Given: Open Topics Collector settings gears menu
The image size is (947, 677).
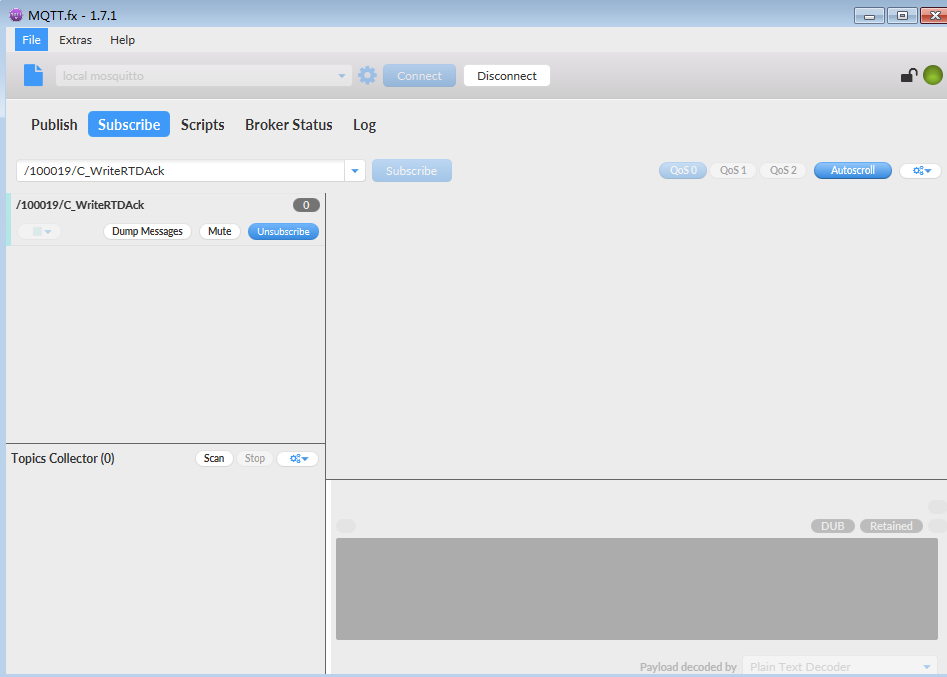Looking at the screenshot, I should coord(298,458).
